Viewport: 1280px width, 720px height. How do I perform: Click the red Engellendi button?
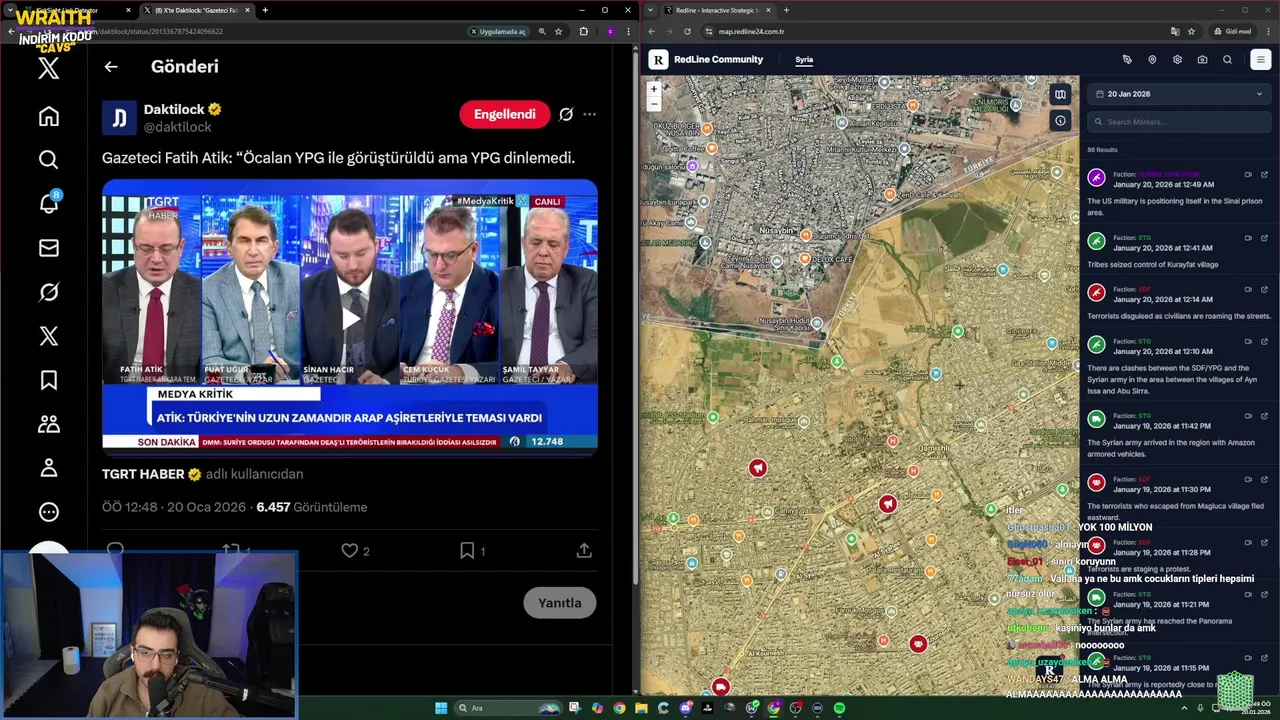pos(504,114)
